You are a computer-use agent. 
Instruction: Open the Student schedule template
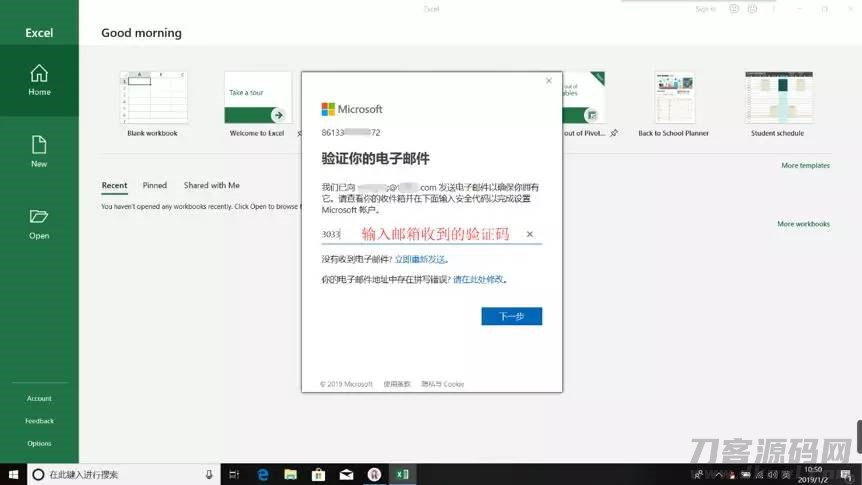pos(778,104)
